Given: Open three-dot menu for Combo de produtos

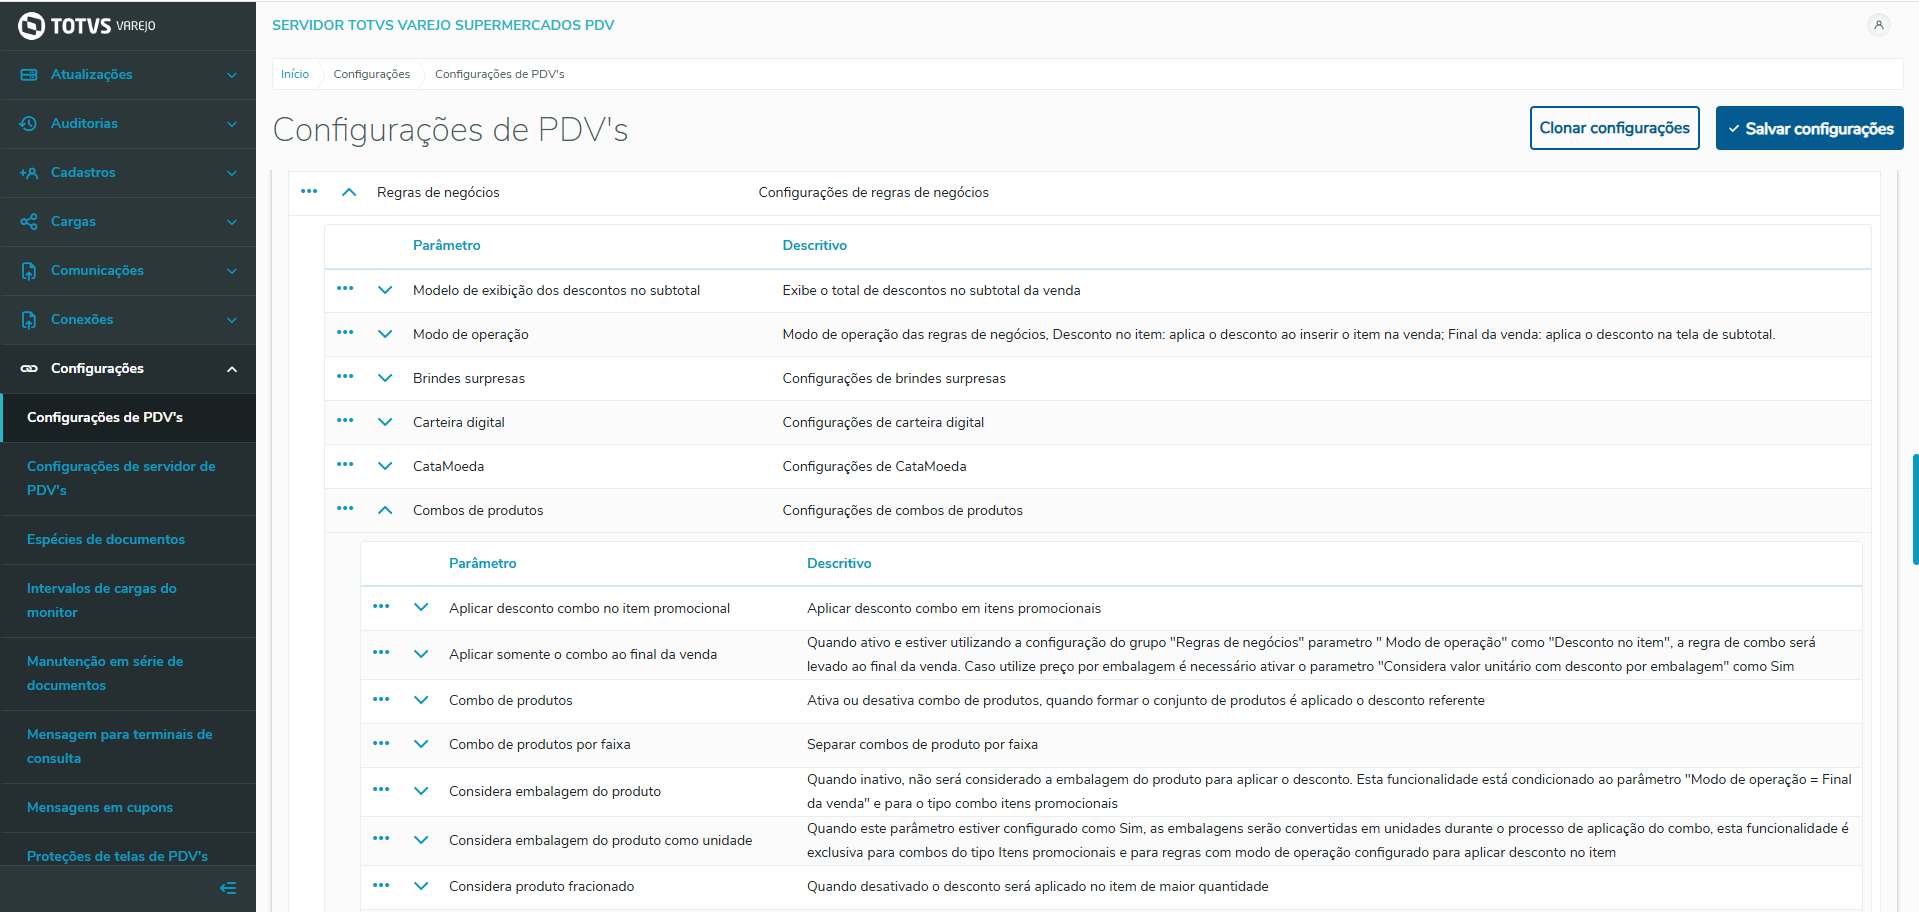Looking at the screenshot, I should (381, 699).
